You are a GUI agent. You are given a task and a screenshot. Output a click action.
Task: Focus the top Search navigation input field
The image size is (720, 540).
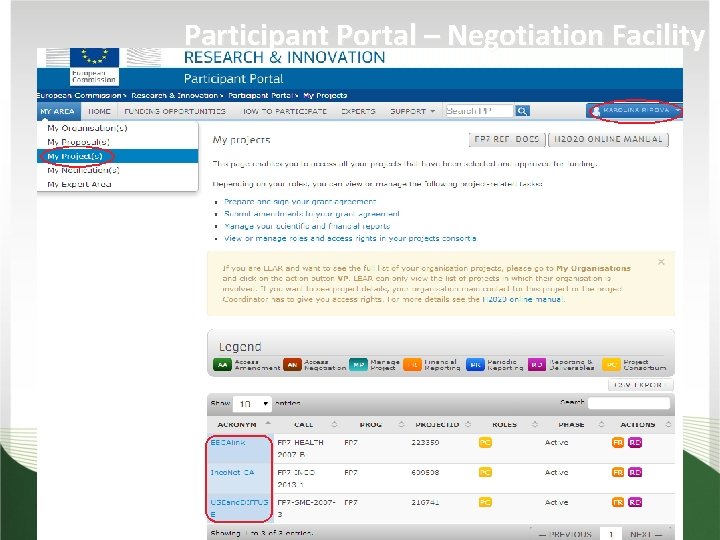tap(479, 111)
